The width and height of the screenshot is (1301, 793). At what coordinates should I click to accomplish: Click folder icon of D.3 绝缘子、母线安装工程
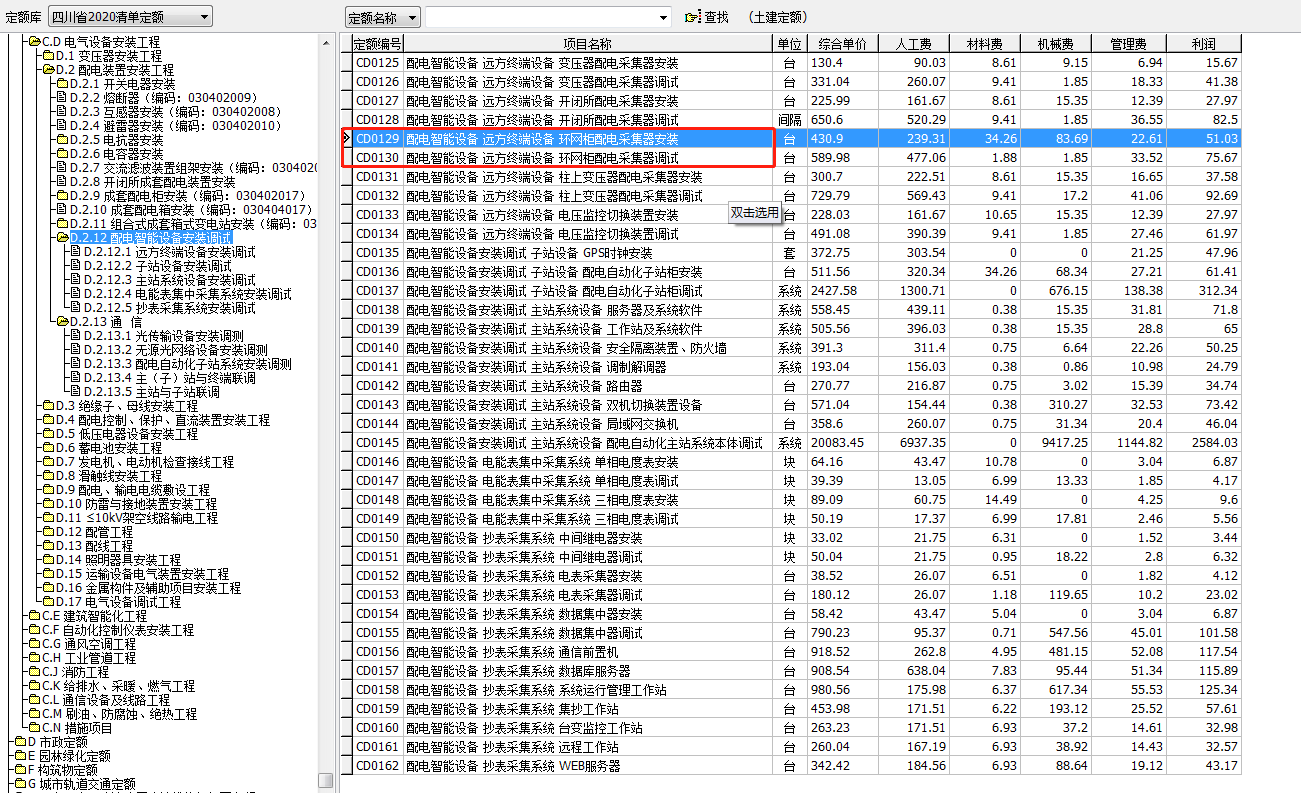[48, 406]
